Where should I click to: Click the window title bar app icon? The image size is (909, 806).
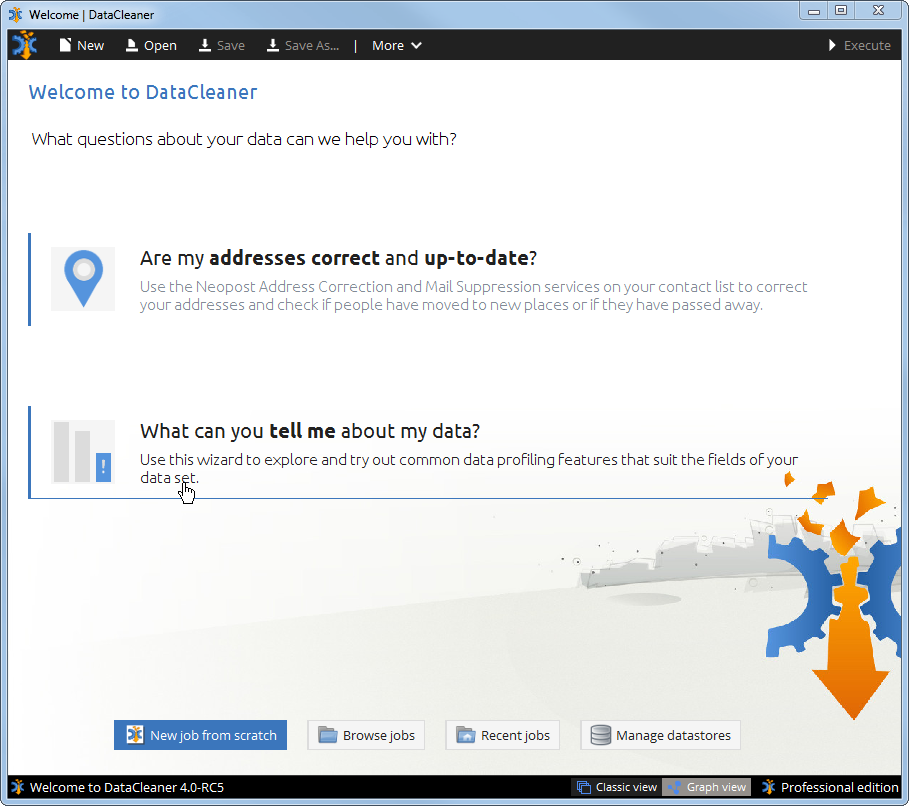pos(16,14)
